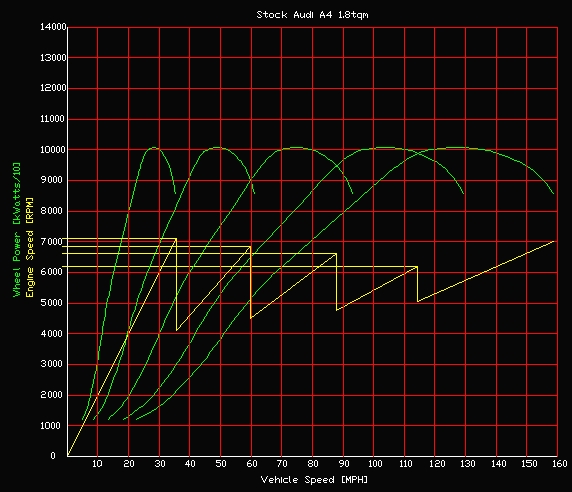Click the x-axis value 50
The height and width of the screenshot is (492, 572).
click(x=221, y=464)
